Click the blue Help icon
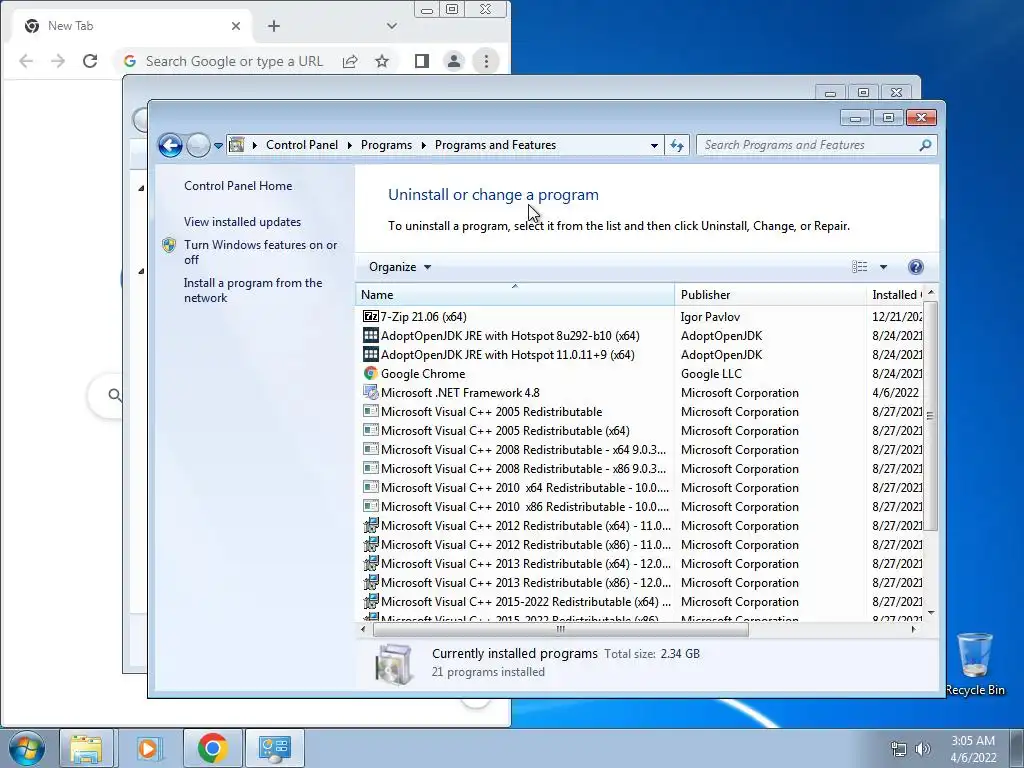This screenshot has height=768, width=1024. pos(916,266)
